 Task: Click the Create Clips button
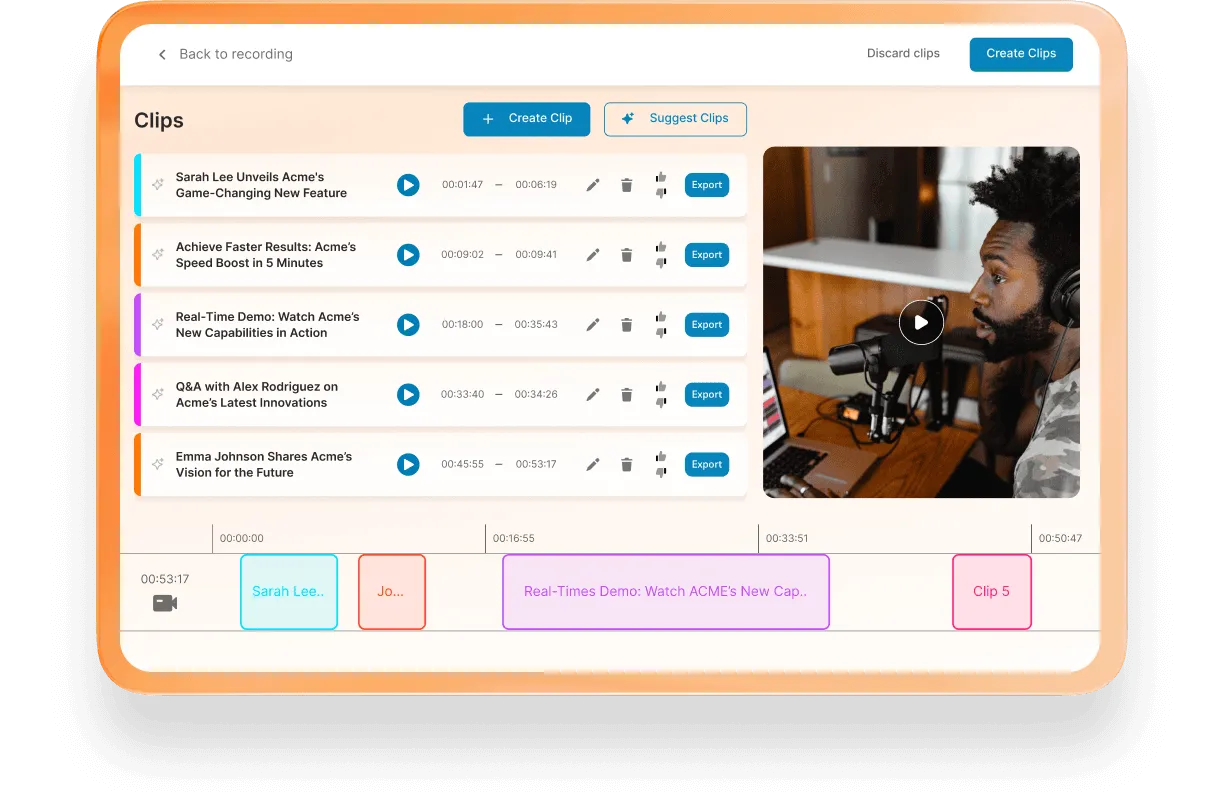pos(1020,54)
